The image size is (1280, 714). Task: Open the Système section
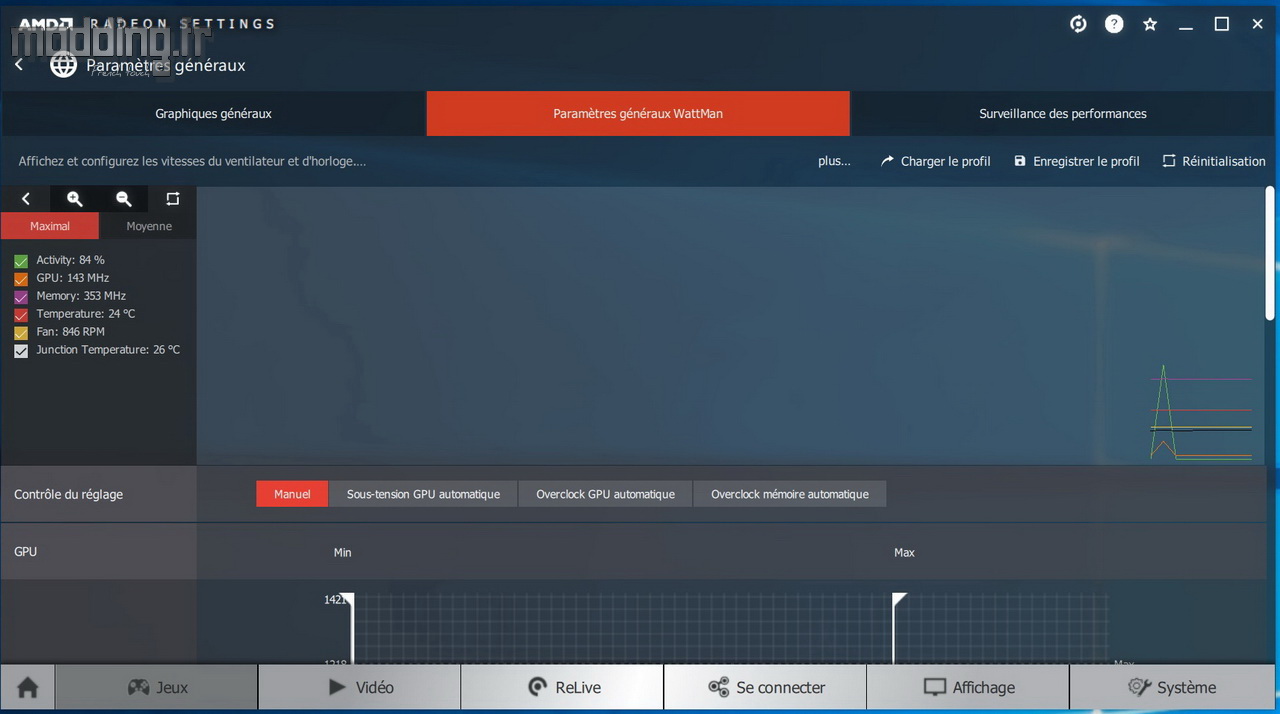click(1172, 687)
